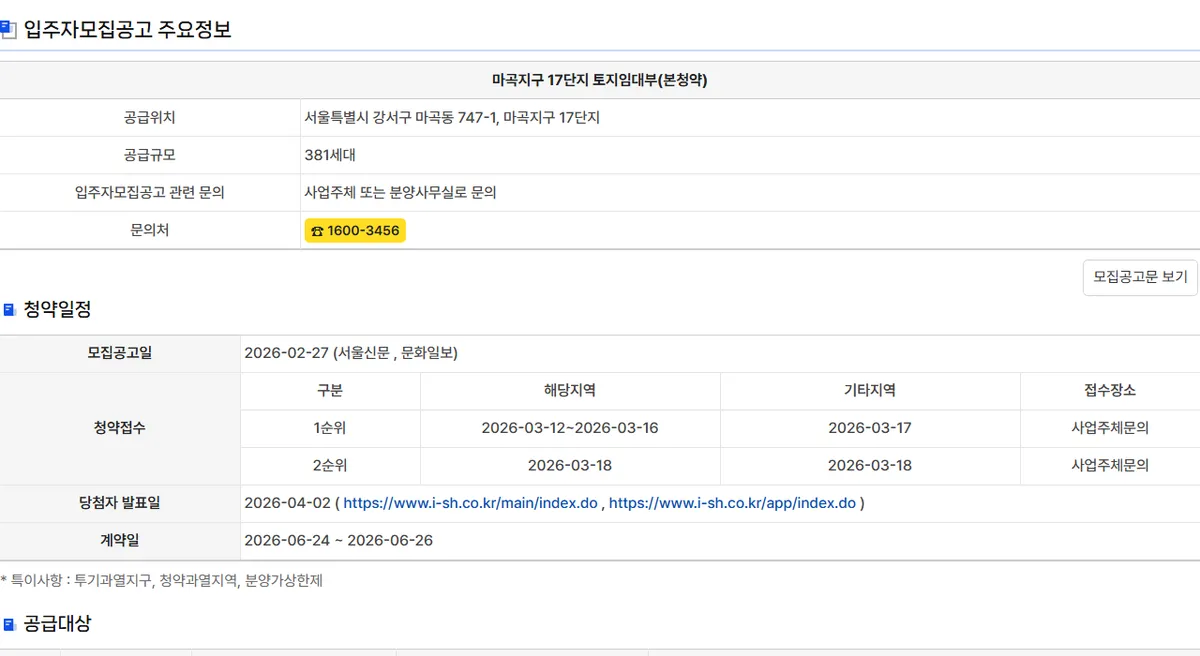This screenshot has height=656, width=1200.
Task: Click the 계약일 row label
Action: 120,541
